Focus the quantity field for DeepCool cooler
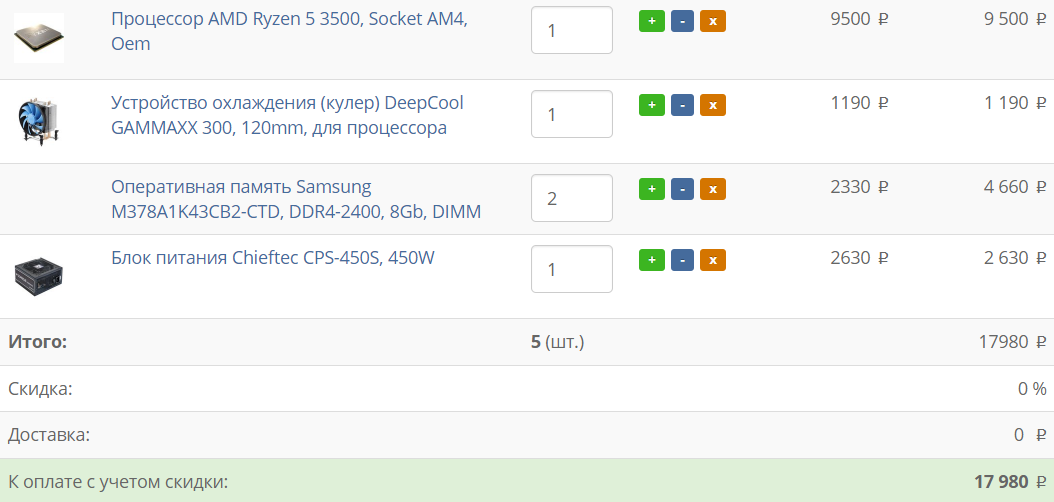The image size is (1054, 502). (572, 114)
